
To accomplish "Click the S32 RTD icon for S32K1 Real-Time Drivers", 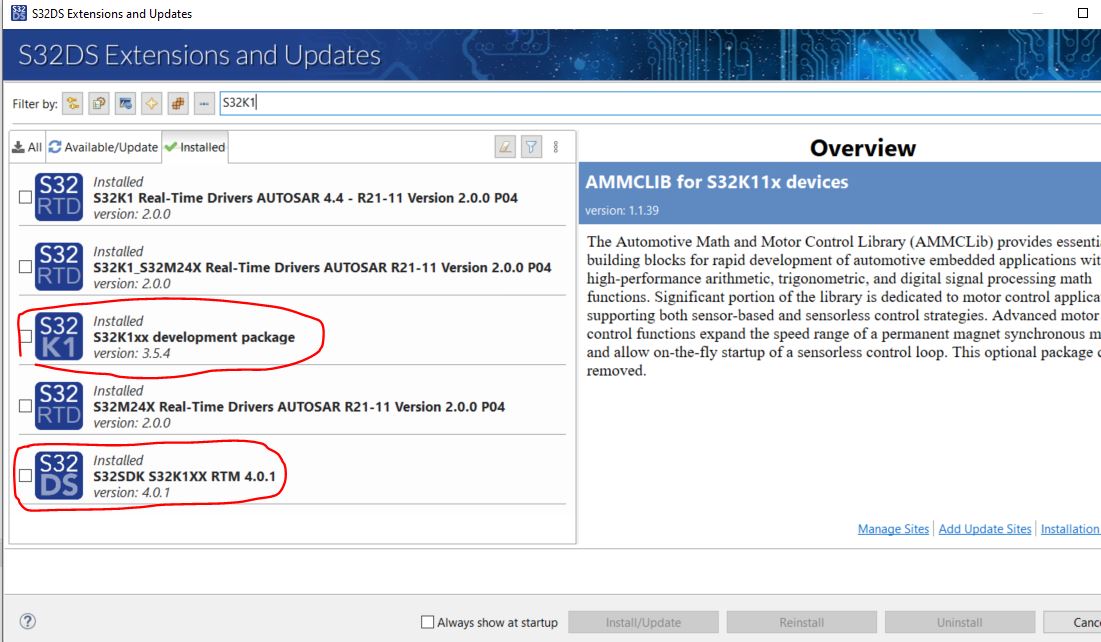I will tap(57, 195).
